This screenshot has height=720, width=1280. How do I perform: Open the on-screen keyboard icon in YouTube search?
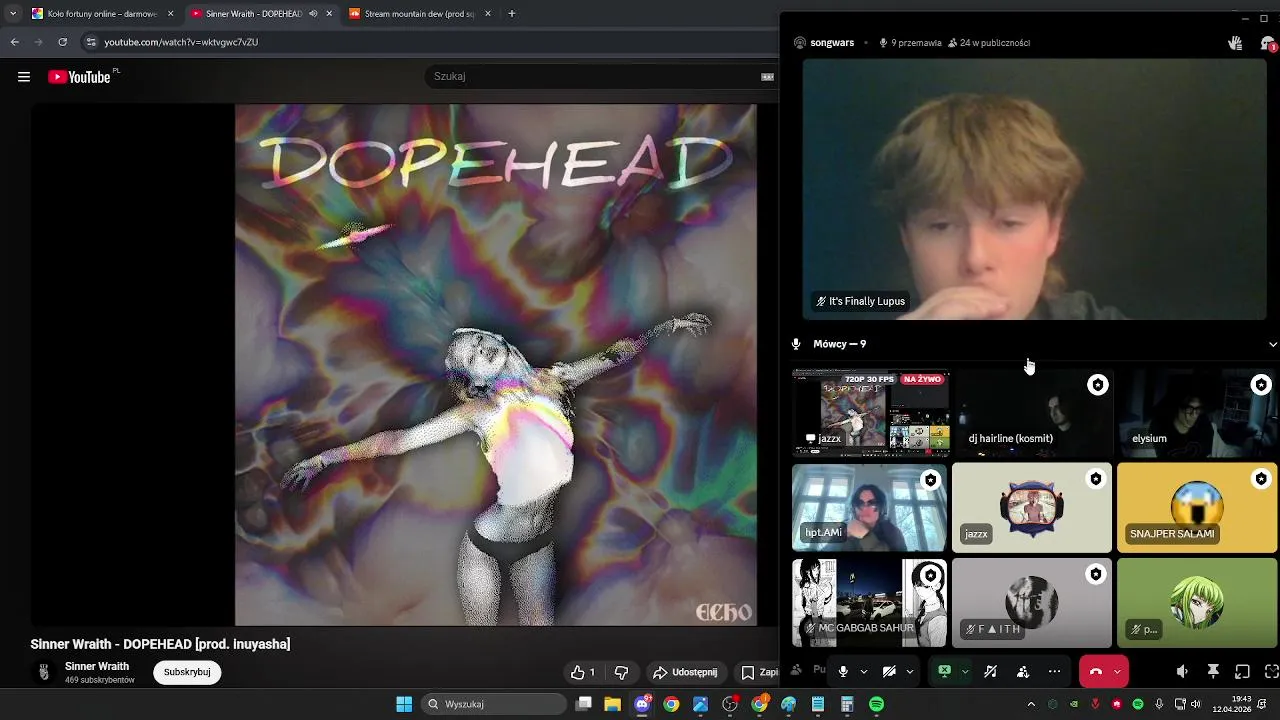(767, 77)
